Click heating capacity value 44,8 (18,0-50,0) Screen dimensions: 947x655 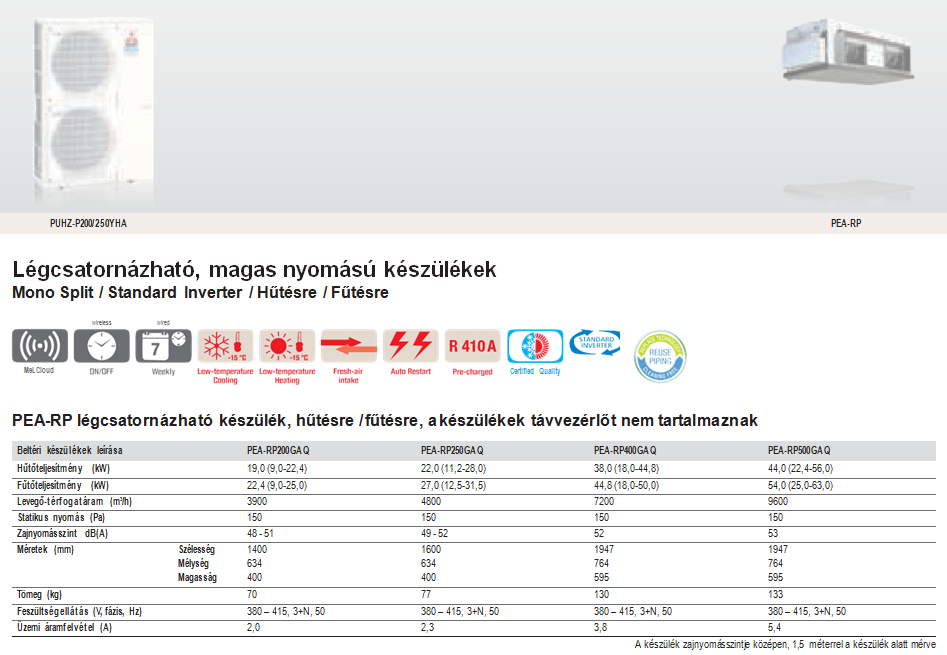point(626,485)
